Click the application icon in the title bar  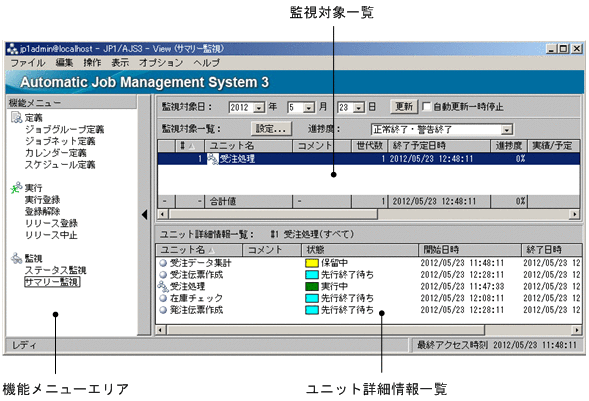tap(13, 49)
